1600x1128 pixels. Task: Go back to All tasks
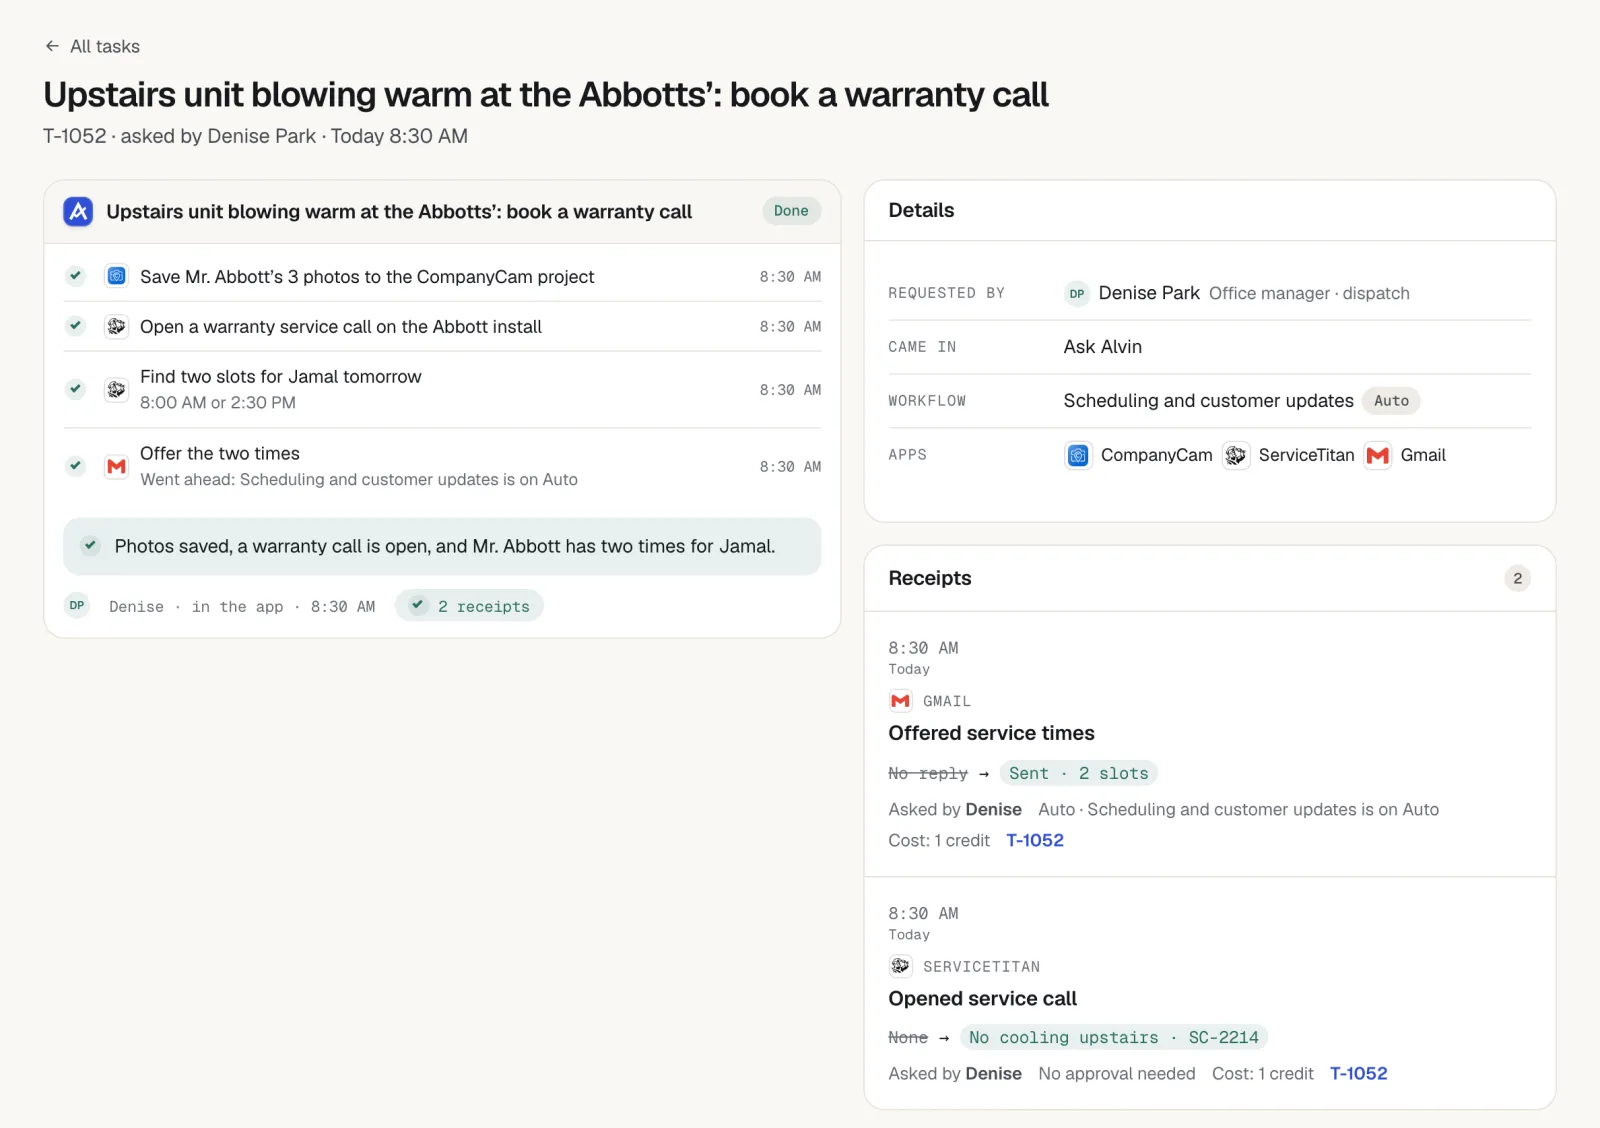[x=92, y=46]
